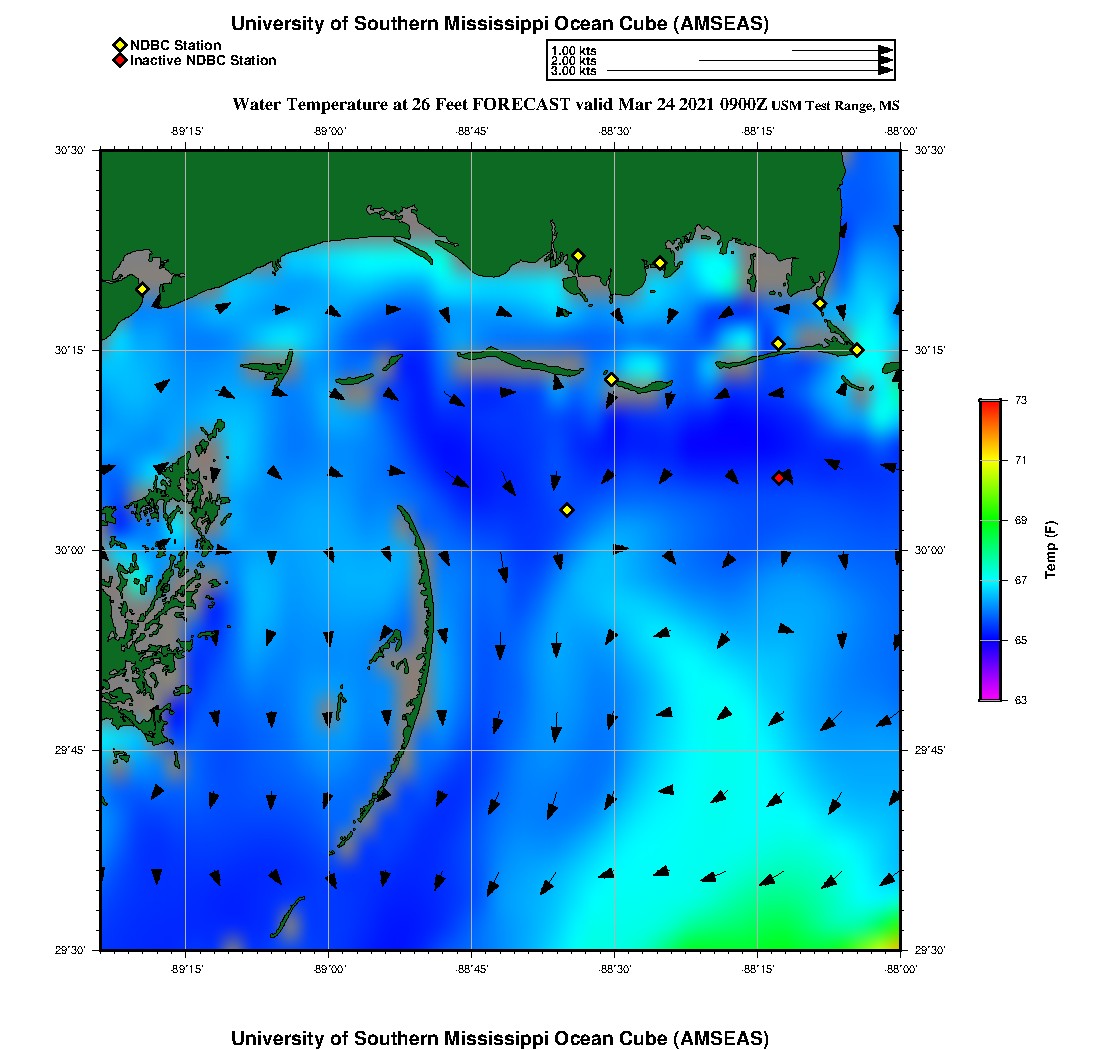Click the red top end of the temperature colorbar
This screenshot has width=1100, height=1050.
tap(989, 404)
